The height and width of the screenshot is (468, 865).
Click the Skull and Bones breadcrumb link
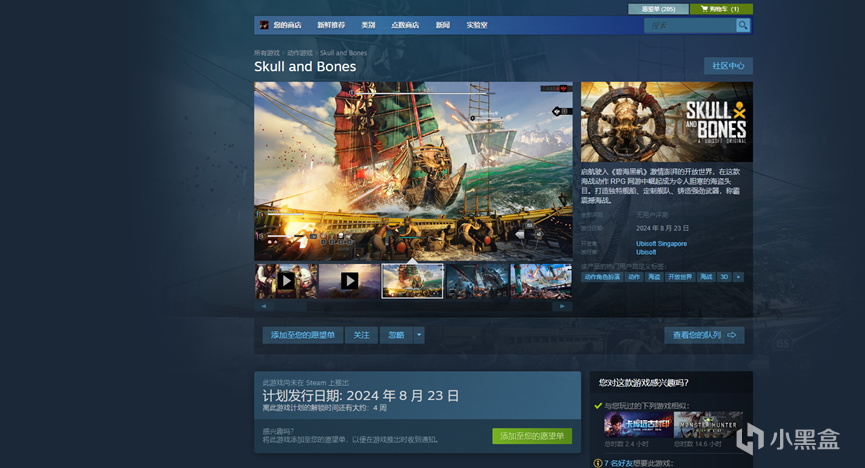pos(343,53)
